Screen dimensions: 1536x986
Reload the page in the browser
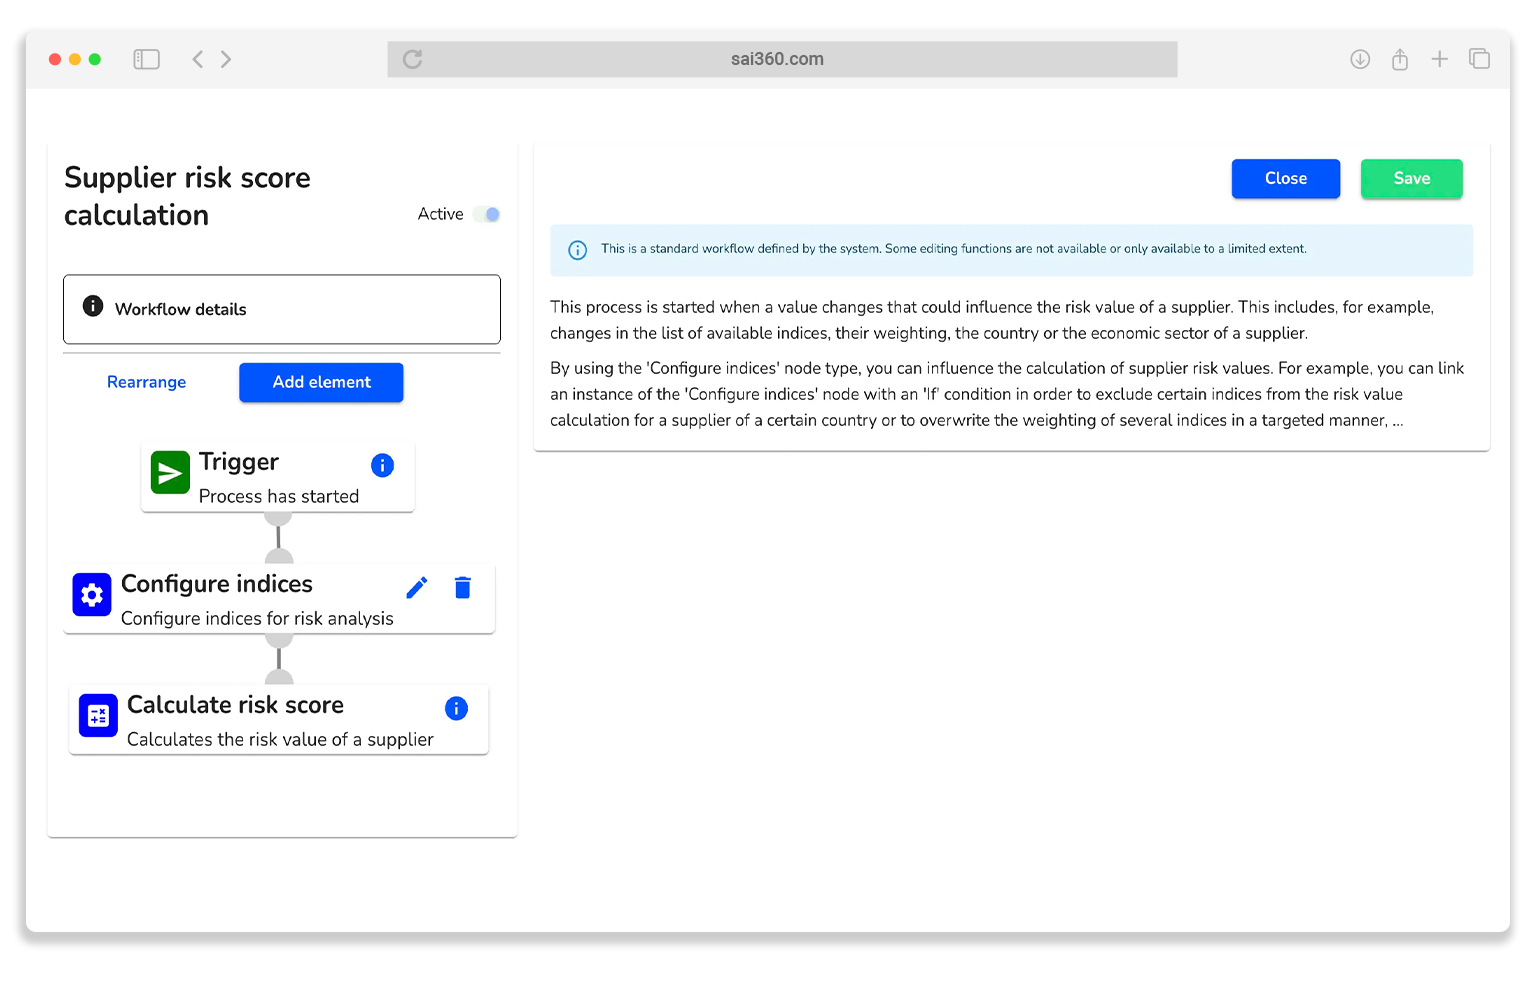click(x=412, y=59)
